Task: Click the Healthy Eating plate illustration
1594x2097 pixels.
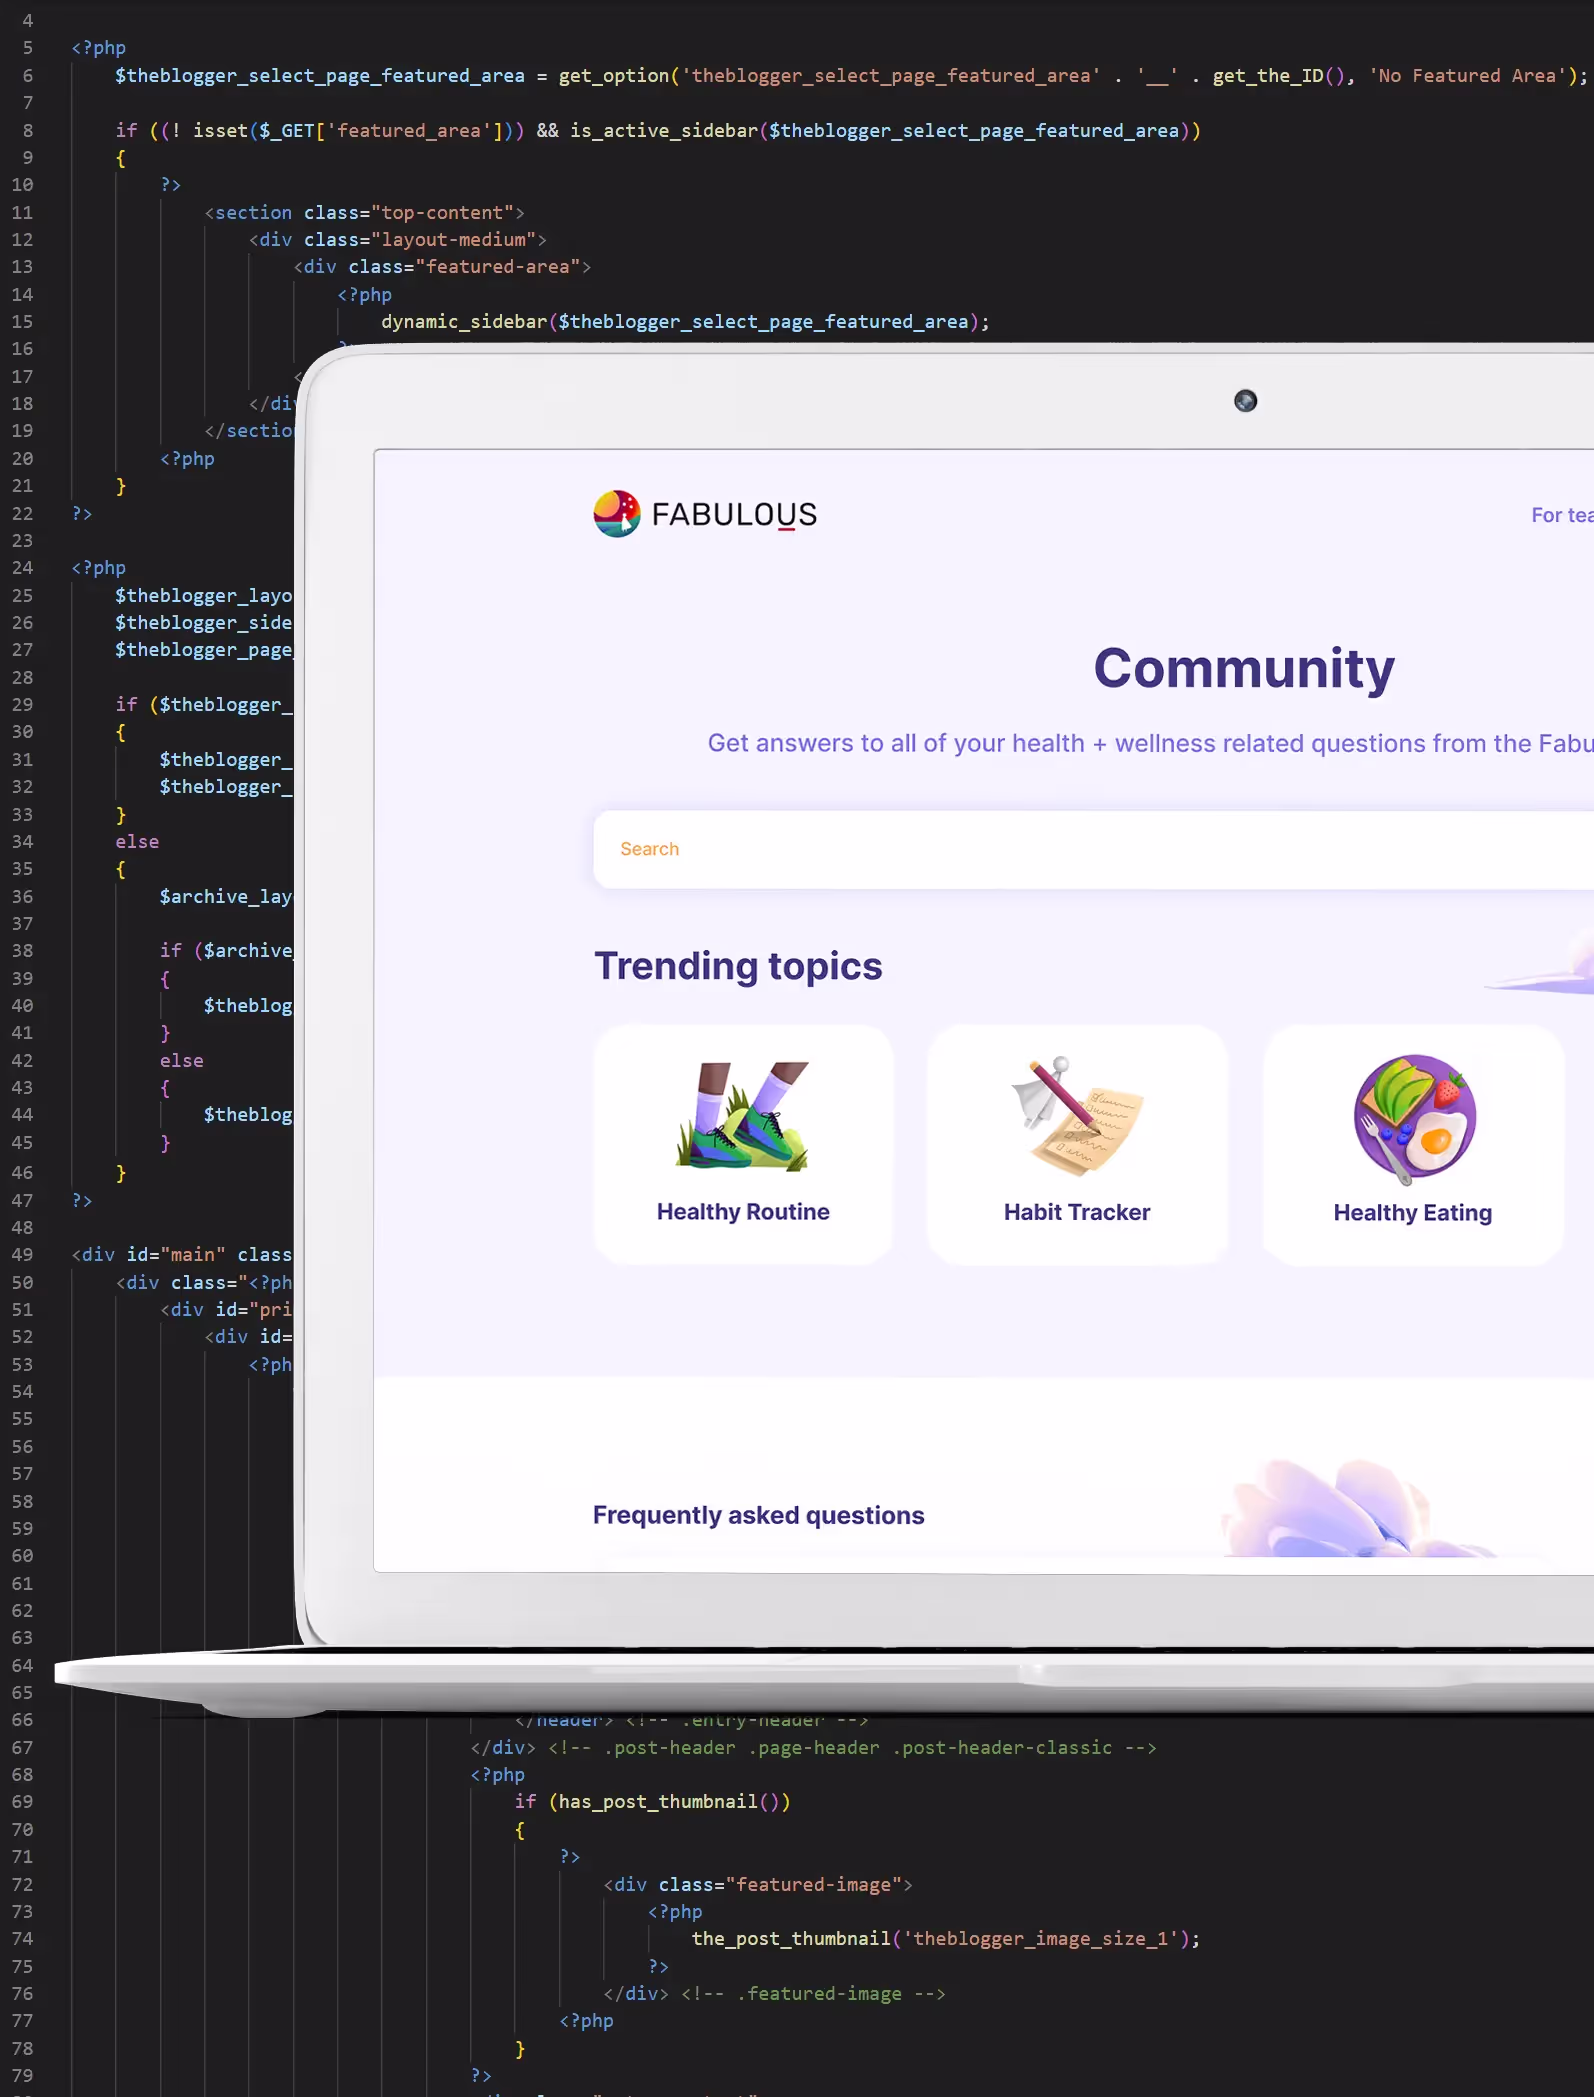Action: point(1414,1118)
